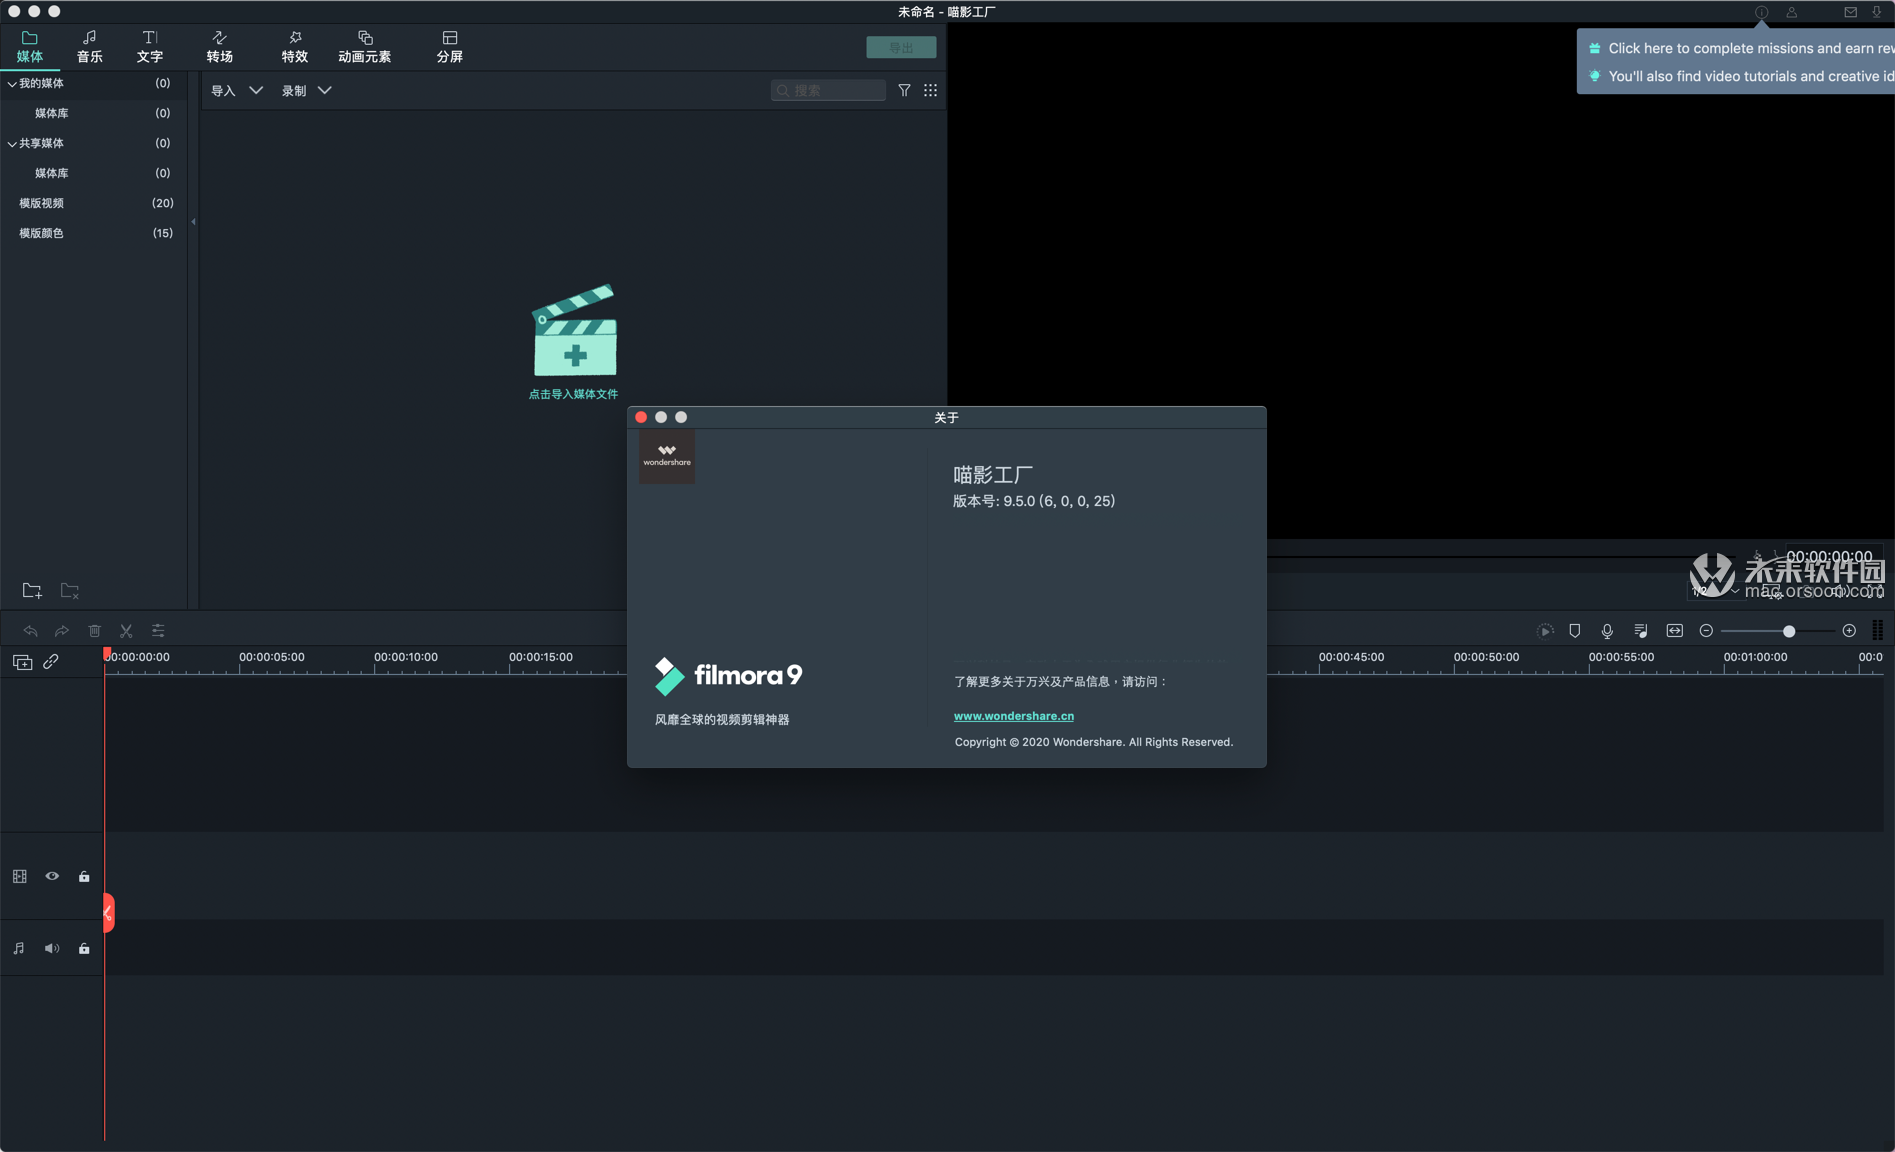The height and width of the screenshot is (1152, 1895).
Task: Open the 文字 (Text) tab
Action: click(x=150, y=47)
